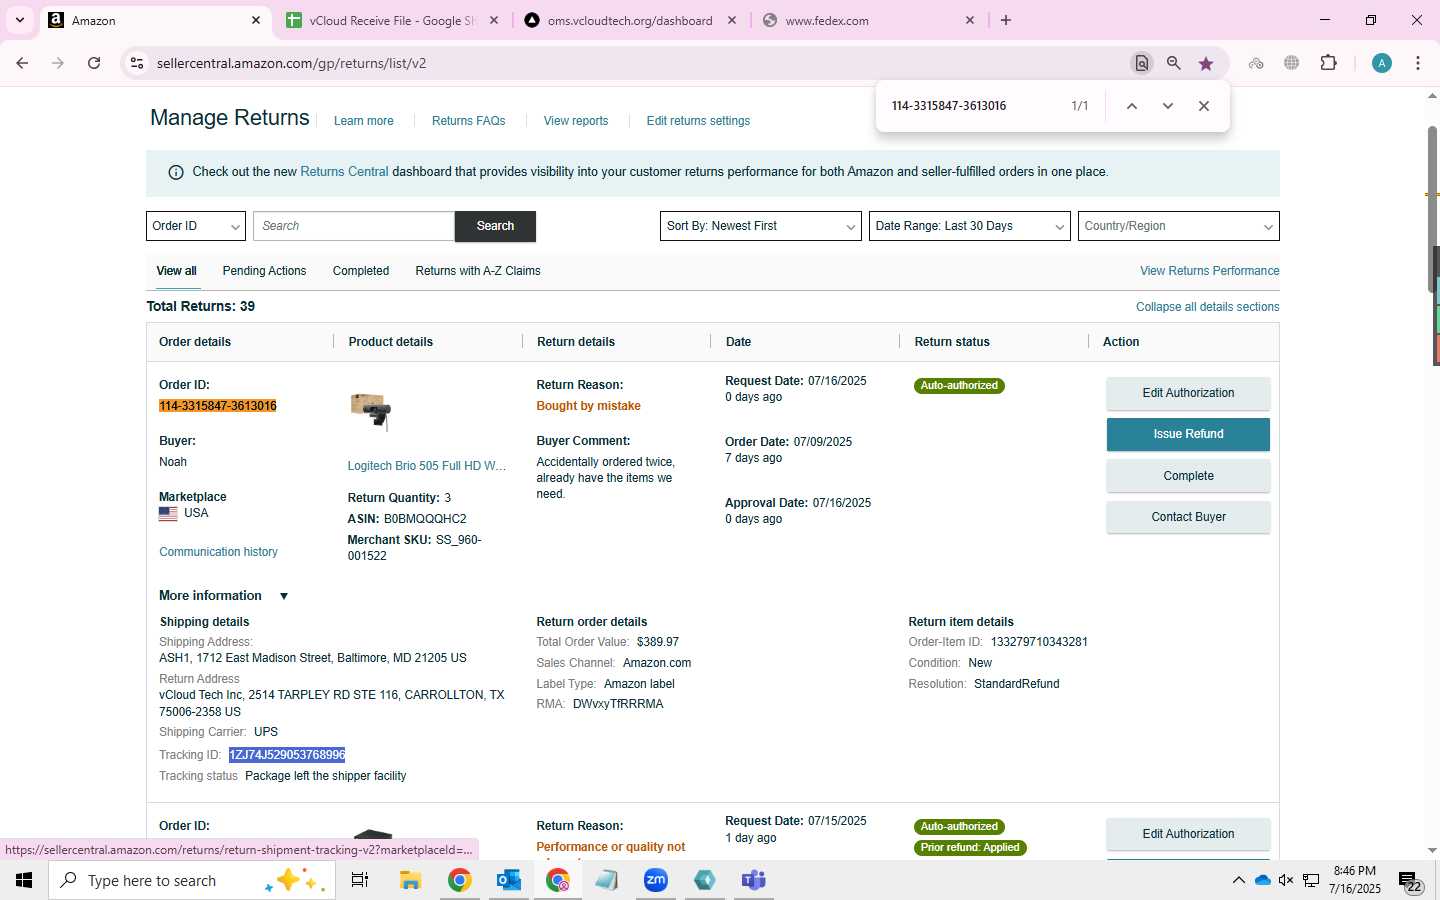Select the Pending Actions tab
1440x900 pixels.
coord(264,271)
